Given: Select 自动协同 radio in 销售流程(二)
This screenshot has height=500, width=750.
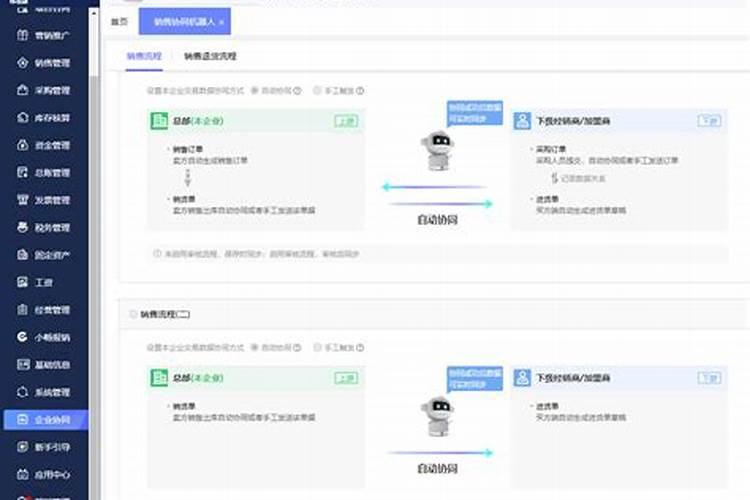Looking at the screenshot, I should click(x=255, y=347).
